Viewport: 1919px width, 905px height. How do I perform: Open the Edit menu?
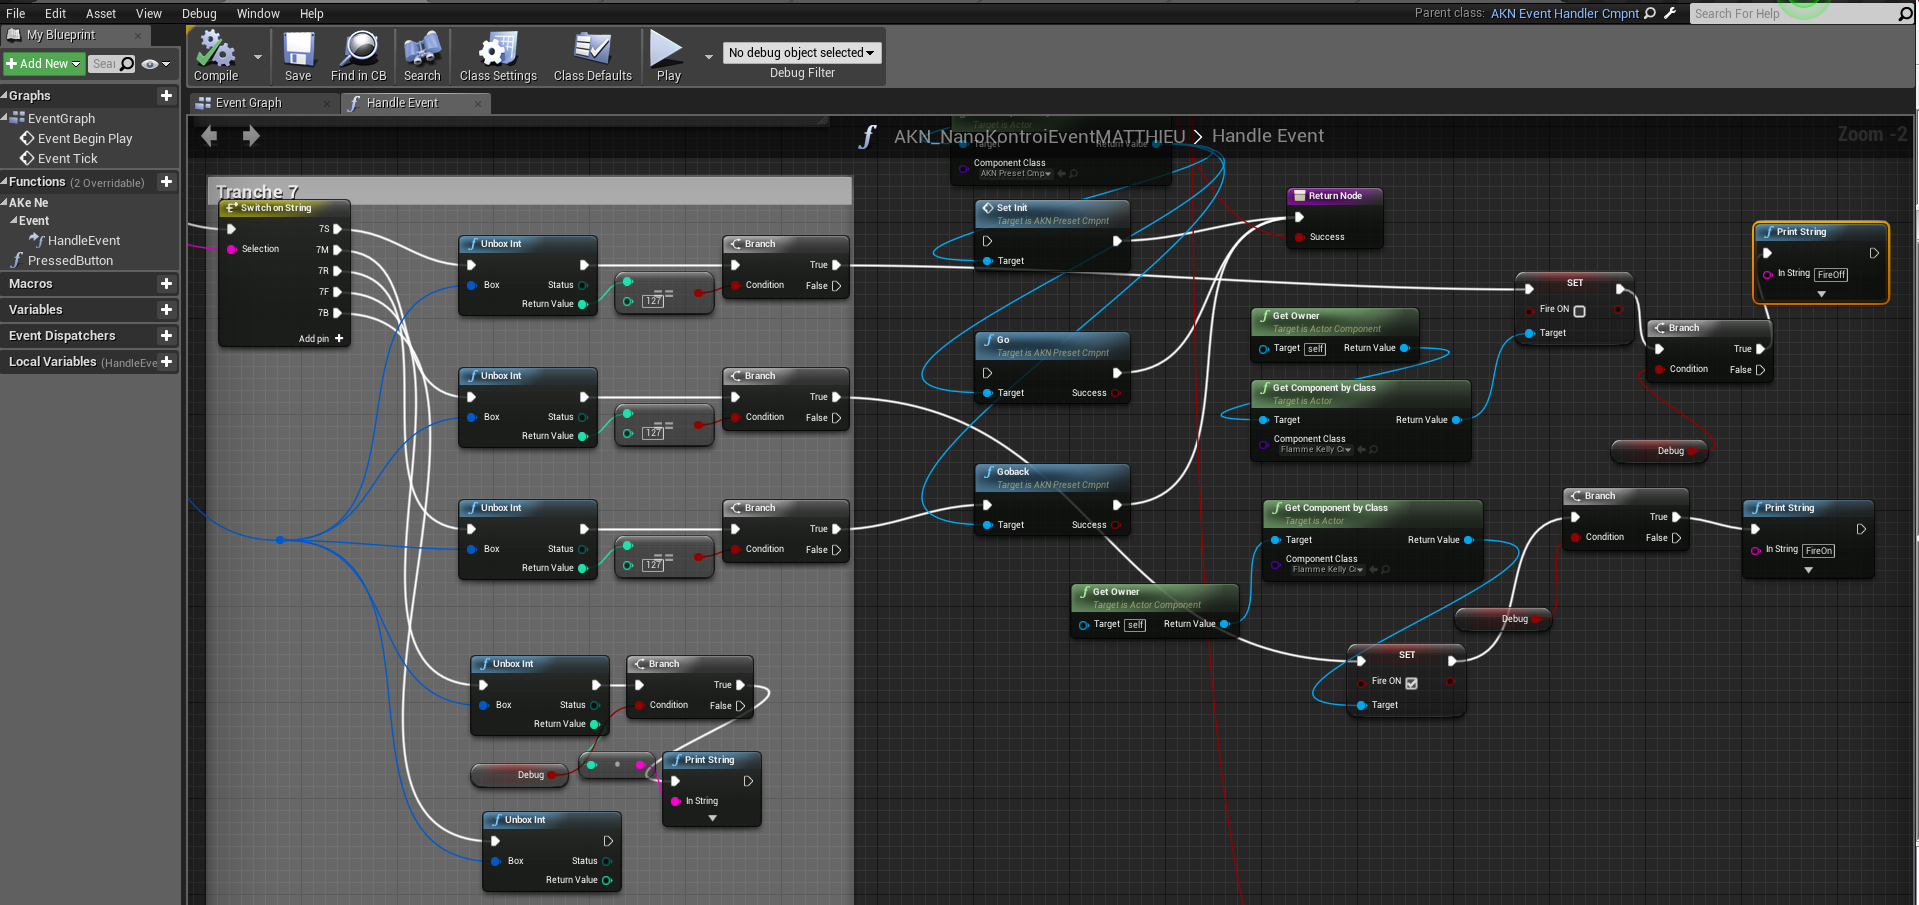(55, 13)
